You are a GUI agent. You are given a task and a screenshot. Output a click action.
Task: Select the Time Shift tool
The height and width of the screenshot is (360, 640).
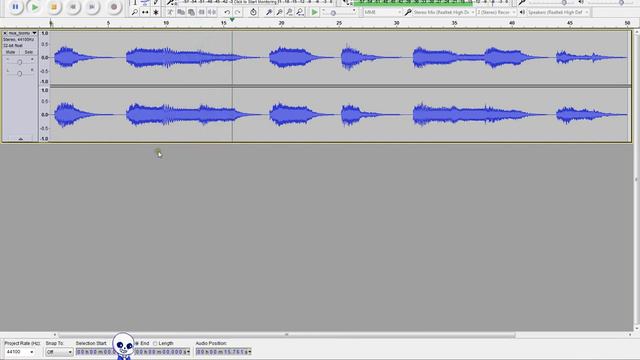[x=145, y=12]
